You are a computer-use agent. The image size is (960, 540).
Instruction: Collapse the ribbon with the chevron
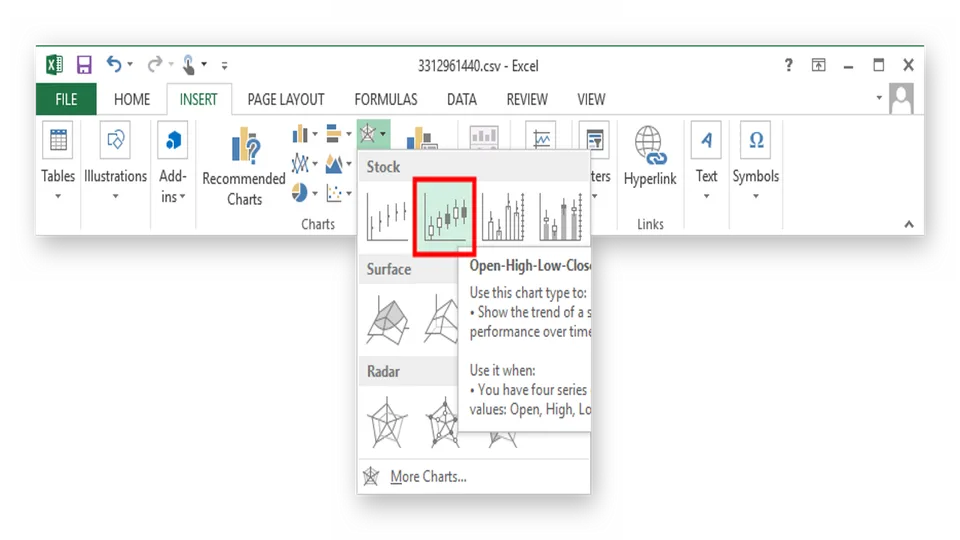coord(909,225)
